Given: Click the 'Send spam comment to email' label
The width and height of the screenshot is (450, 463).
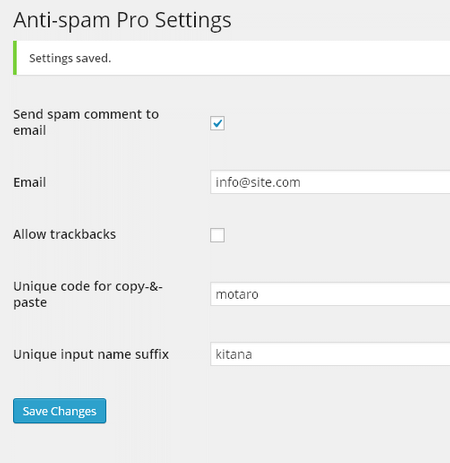Looking at the screenshot, I should pos(86,122).
